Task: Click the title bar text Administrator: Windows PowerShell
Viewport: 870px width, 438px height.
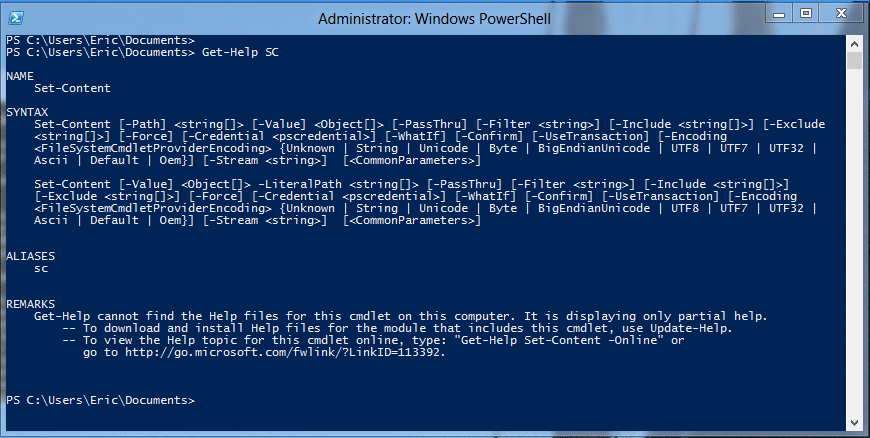Action: click(434, 18)
